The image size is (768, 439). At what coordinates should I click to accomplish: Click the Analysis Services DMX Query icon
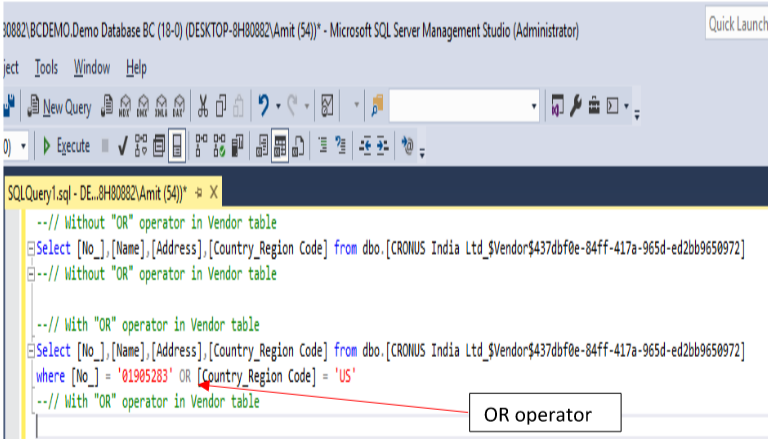[x=143, y=105]
